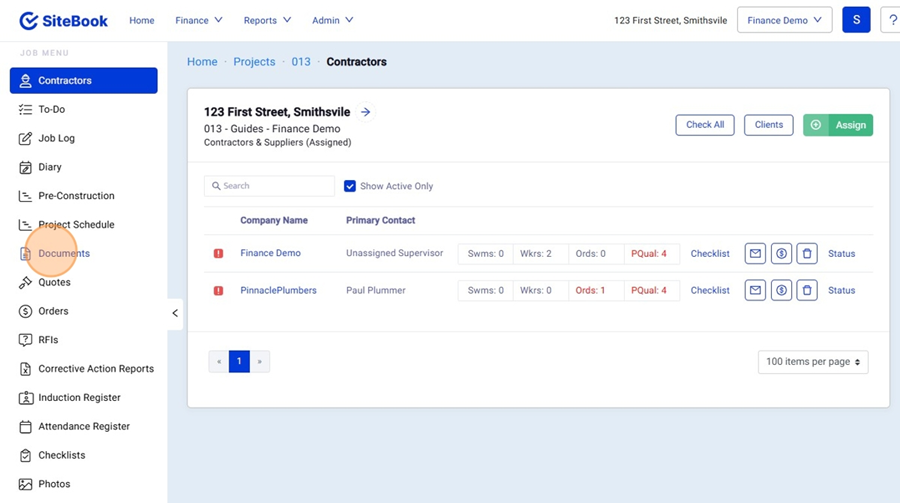
Task: Open Documents in the job menu
Action: pos(64,254)
